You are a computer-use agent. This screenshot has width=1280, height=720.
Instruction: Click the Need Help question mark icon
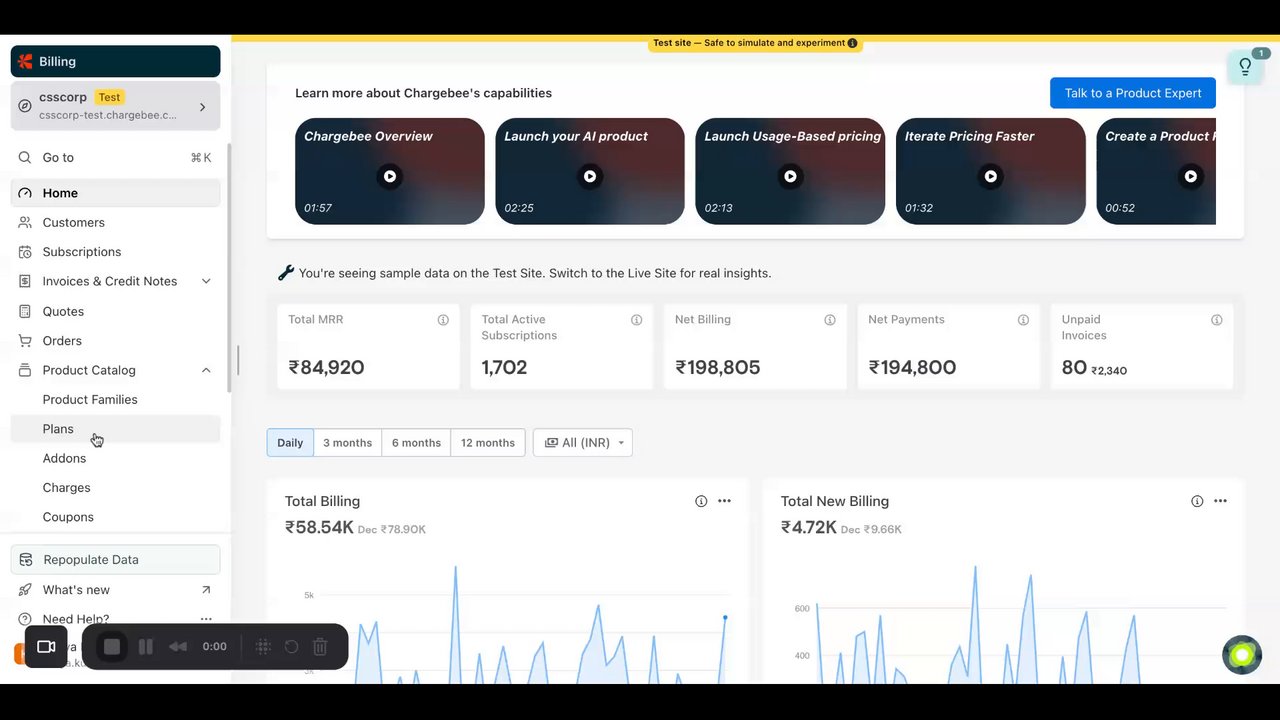tap(25, 619)
